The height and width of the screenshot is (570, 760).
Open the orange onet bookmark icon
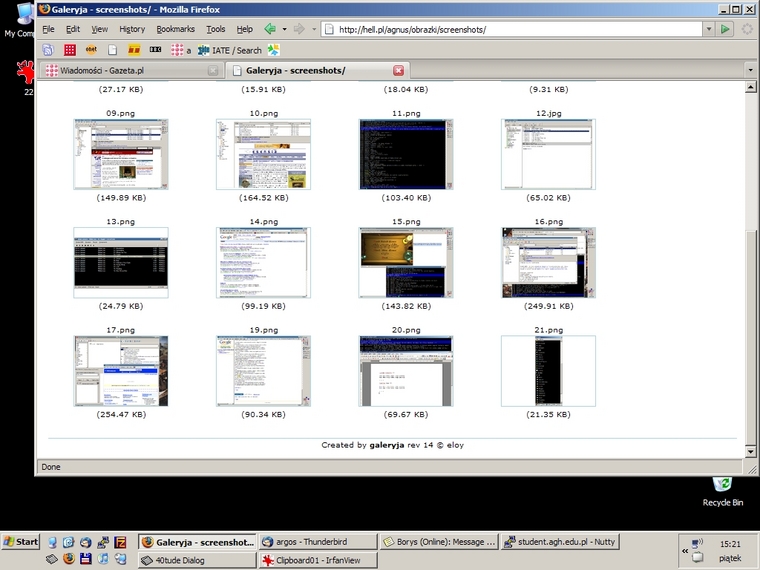pyautogui.click(x=91, y=49)
